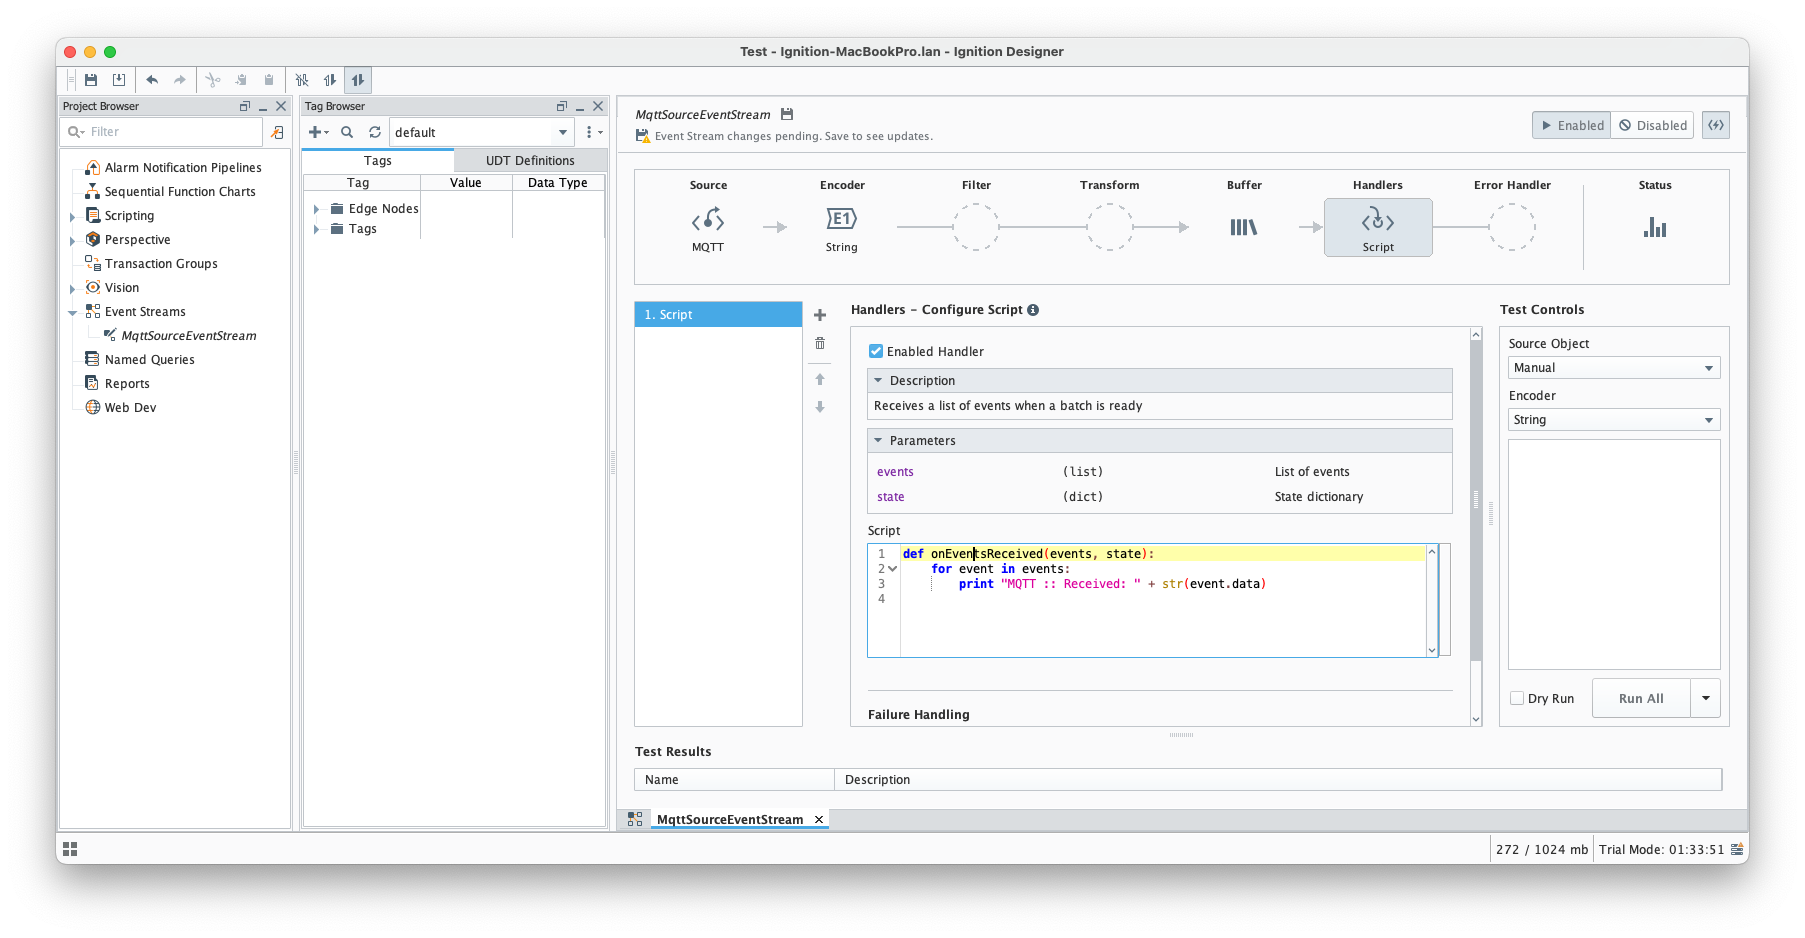Click the Run All button
1805x938 pixels.
(x=1641, y=698)
